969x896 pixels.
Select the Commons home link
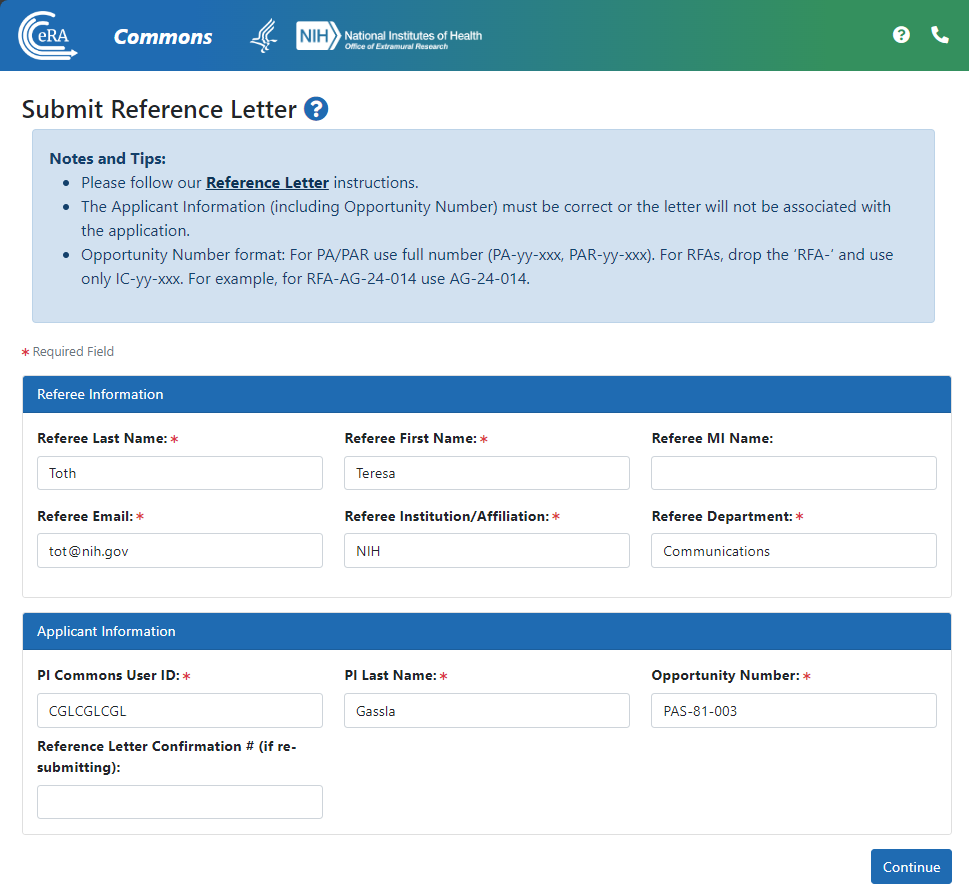pyautogui.click(x=162, y=36)
